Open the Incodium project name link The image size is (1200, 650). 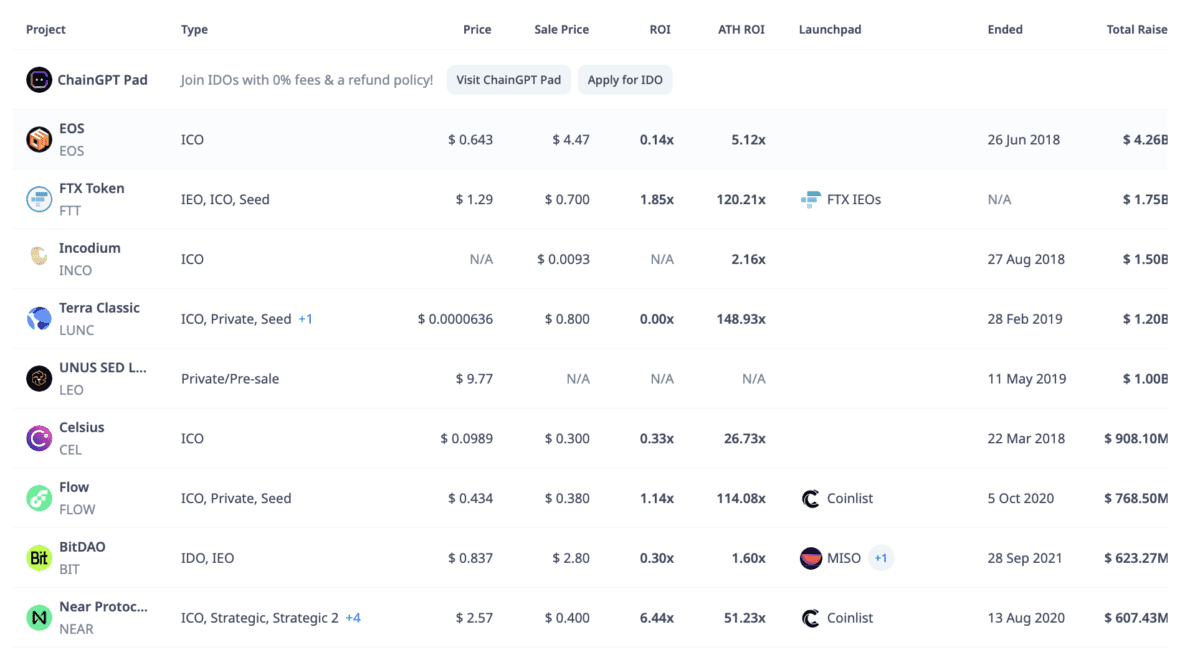tap(90, 248)
